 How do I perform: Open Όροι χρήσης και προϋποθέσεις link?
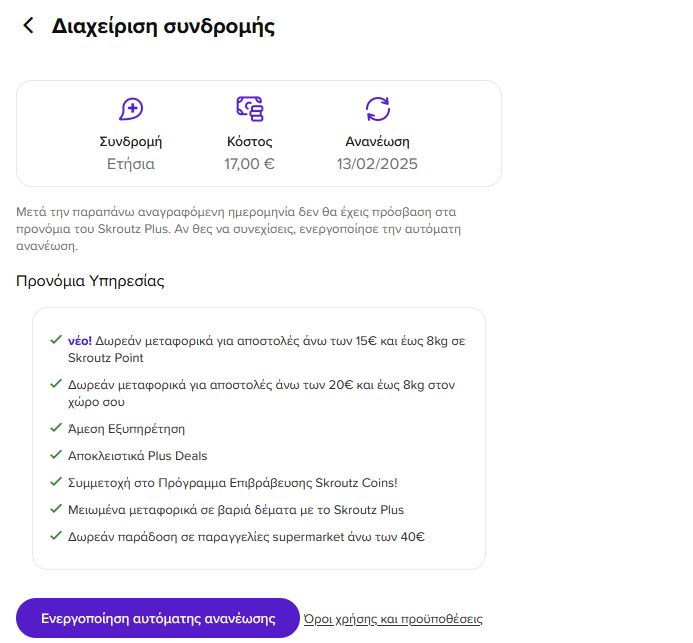pyautogui.click(x=393, y=619)
